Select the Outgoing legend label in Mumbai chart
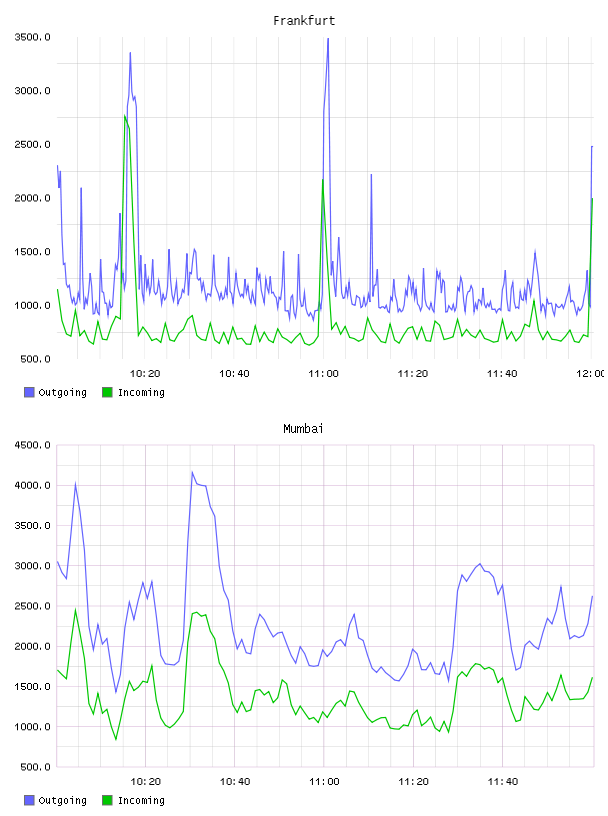This screenshot has height=816, width=608. 62,800
